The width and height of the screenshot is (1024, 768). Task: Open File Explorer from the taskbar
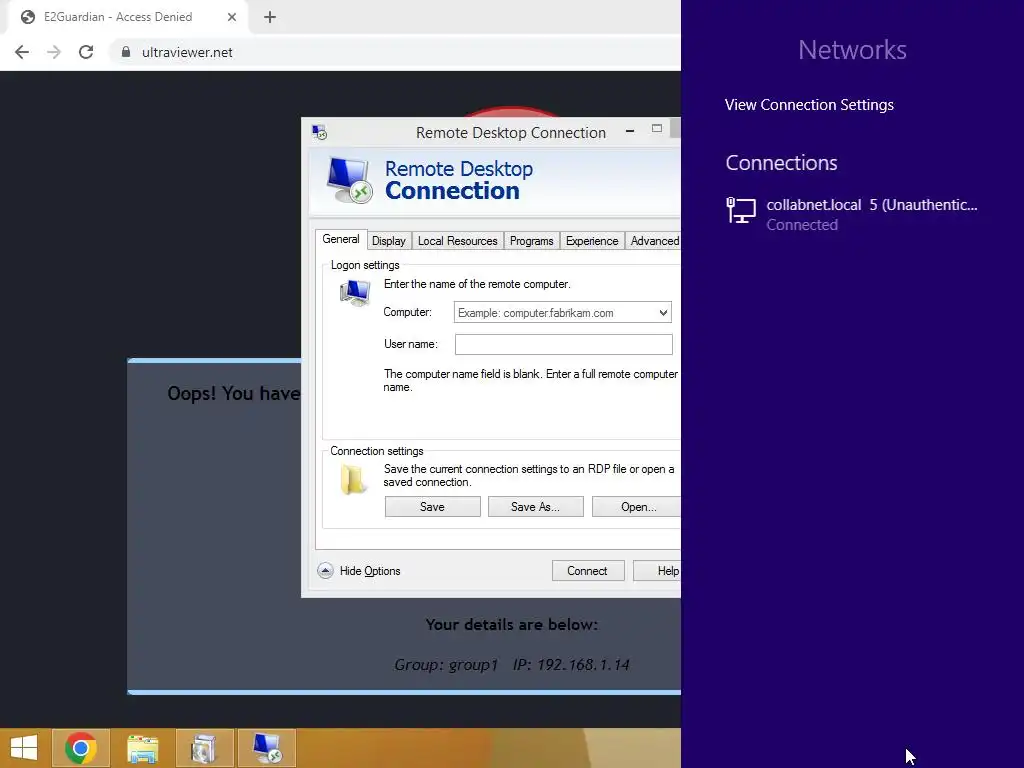pos(142,748)
